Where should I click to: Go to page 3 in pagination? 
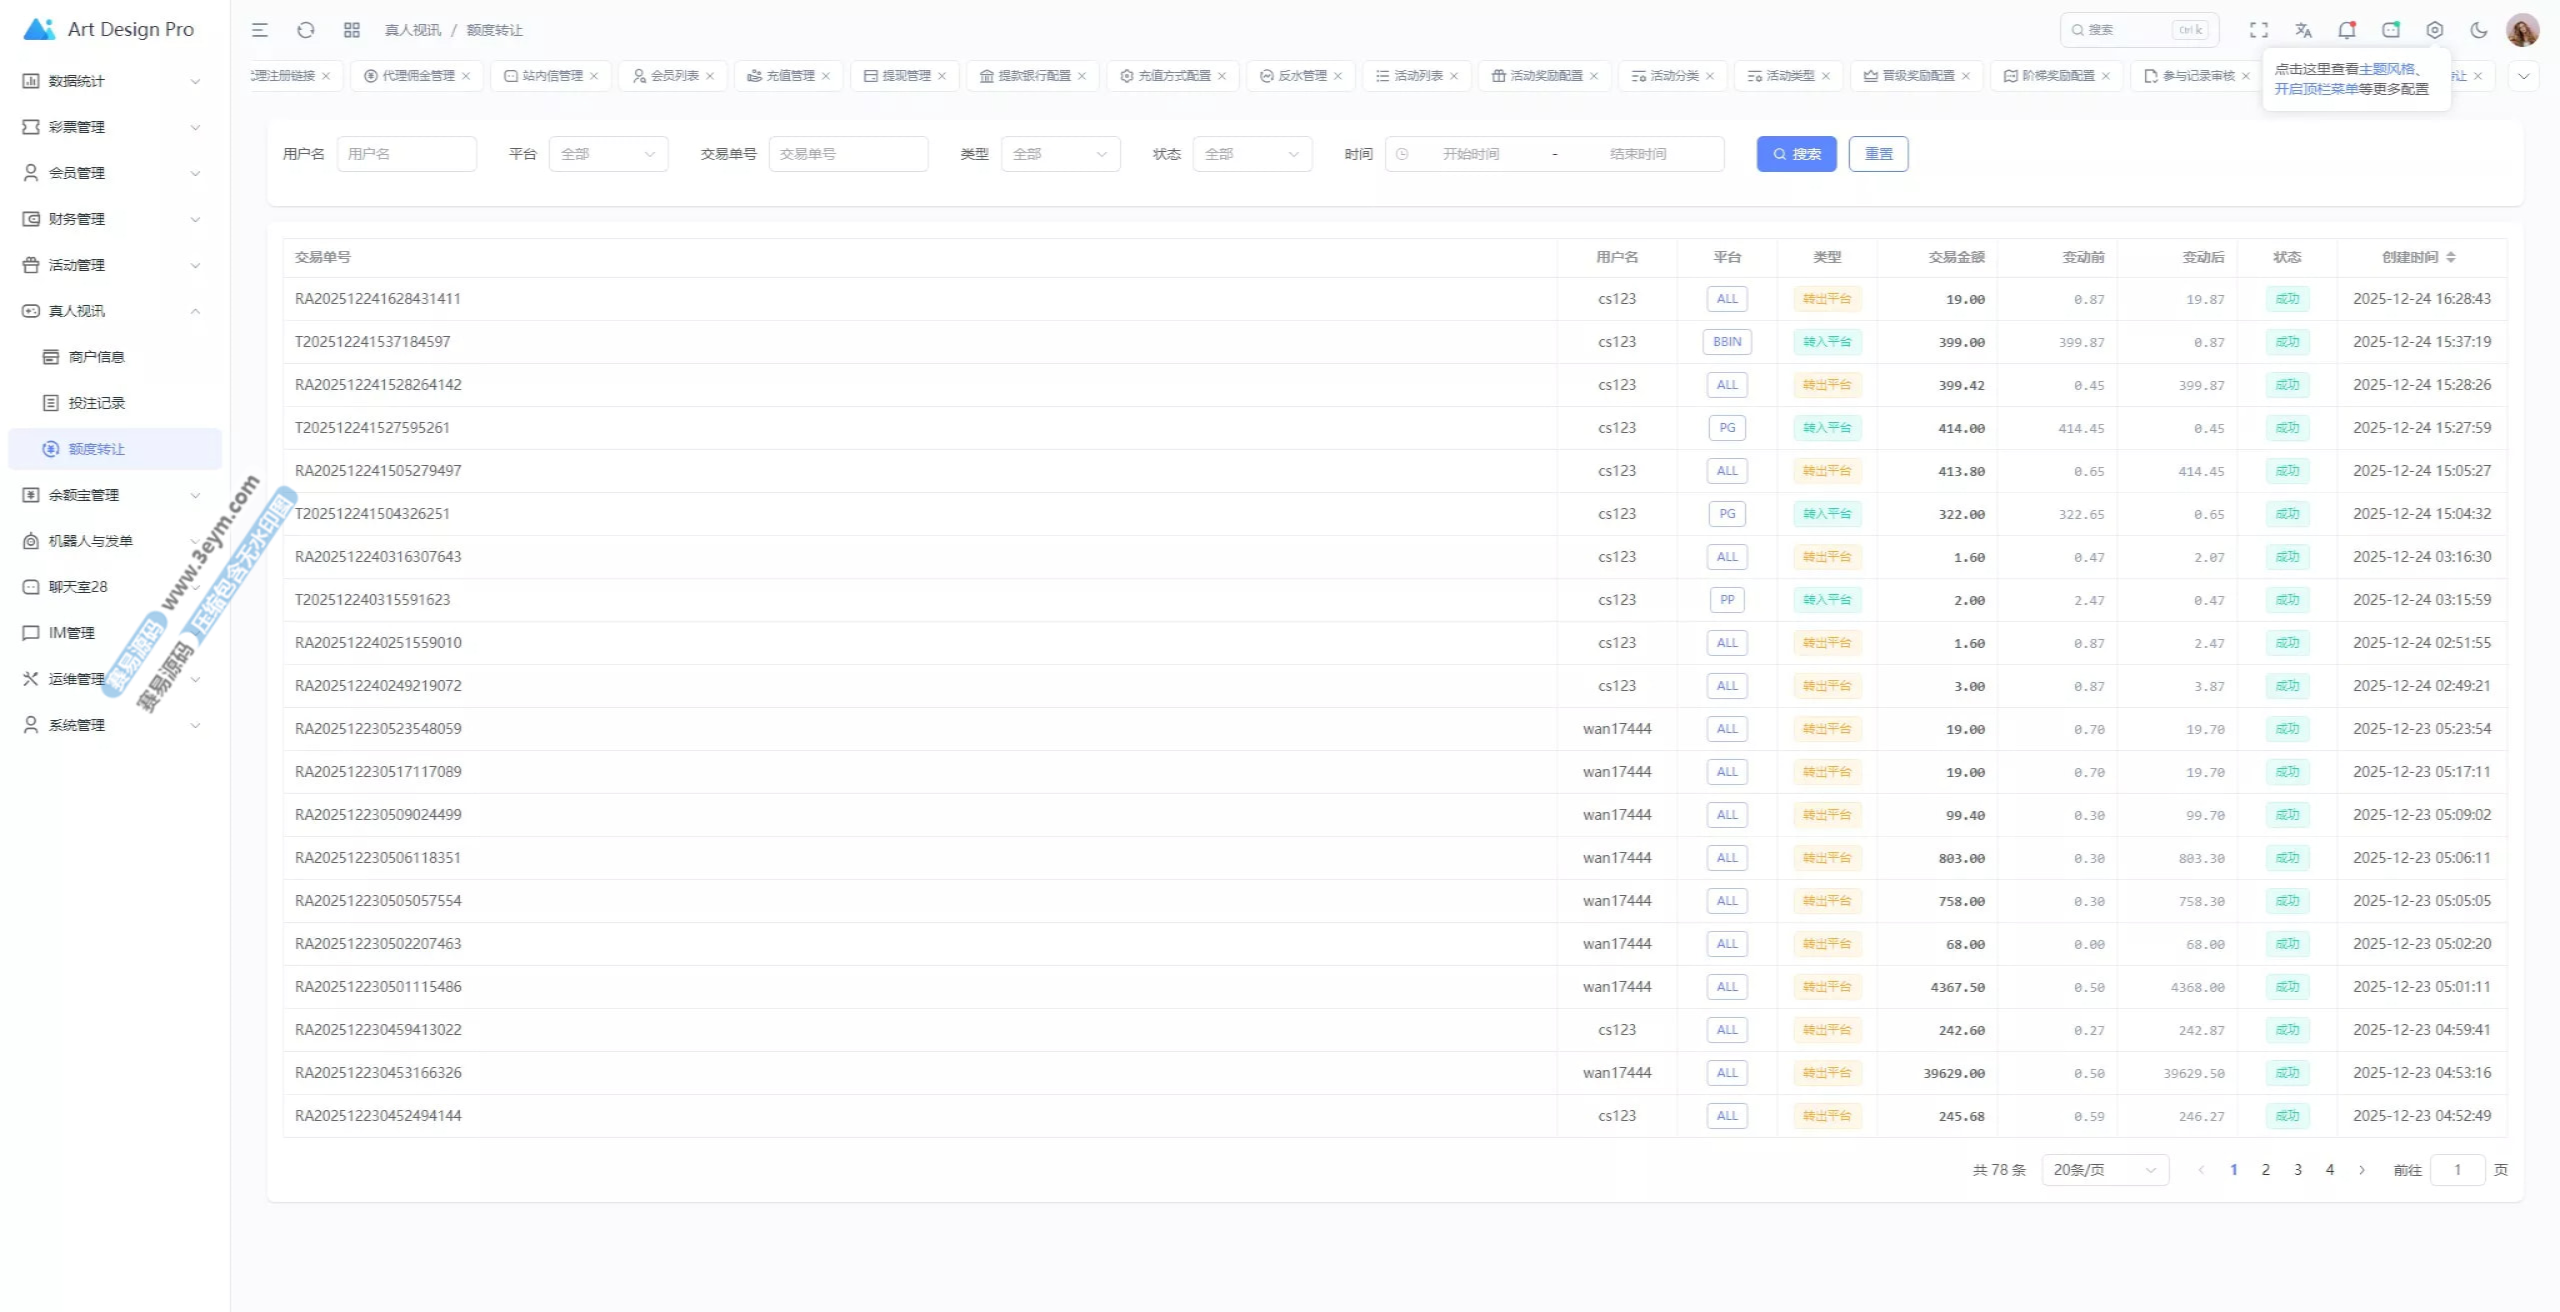click(x=2298, y=1170)
